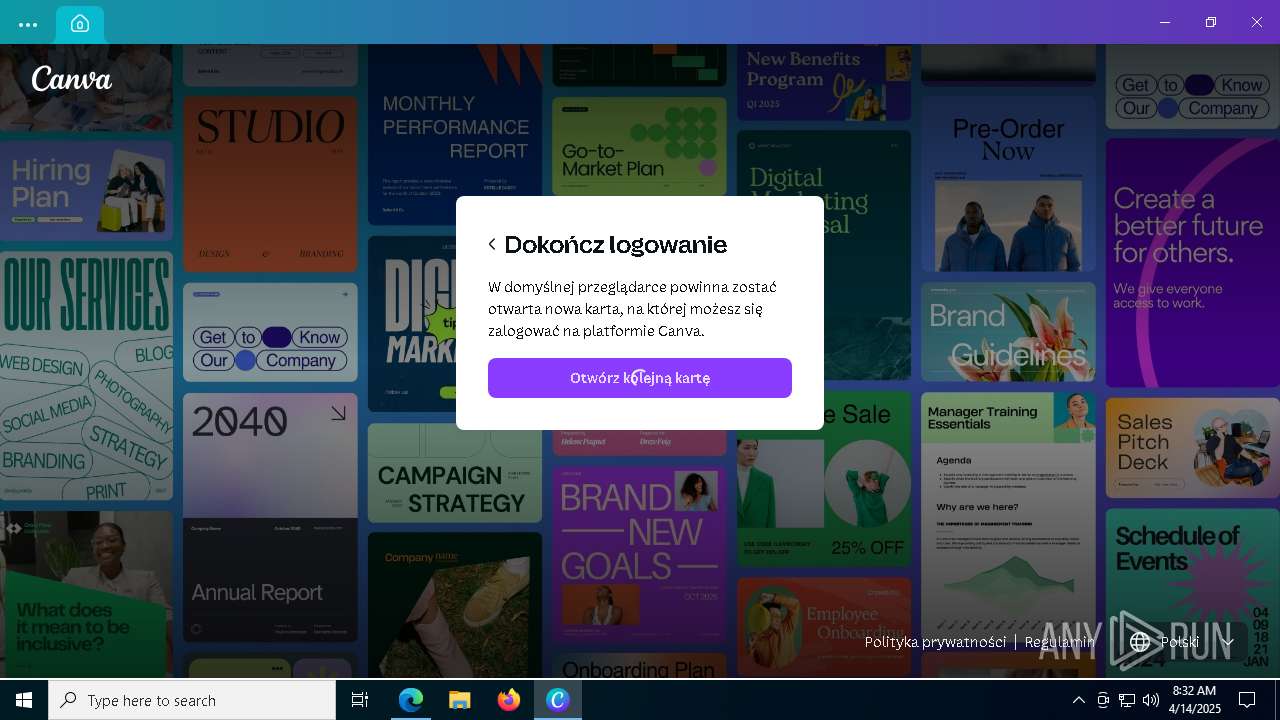Click the 'Dokończ logowanie' dialog heading
The image size is (1280, 720).
pos(615,244)
